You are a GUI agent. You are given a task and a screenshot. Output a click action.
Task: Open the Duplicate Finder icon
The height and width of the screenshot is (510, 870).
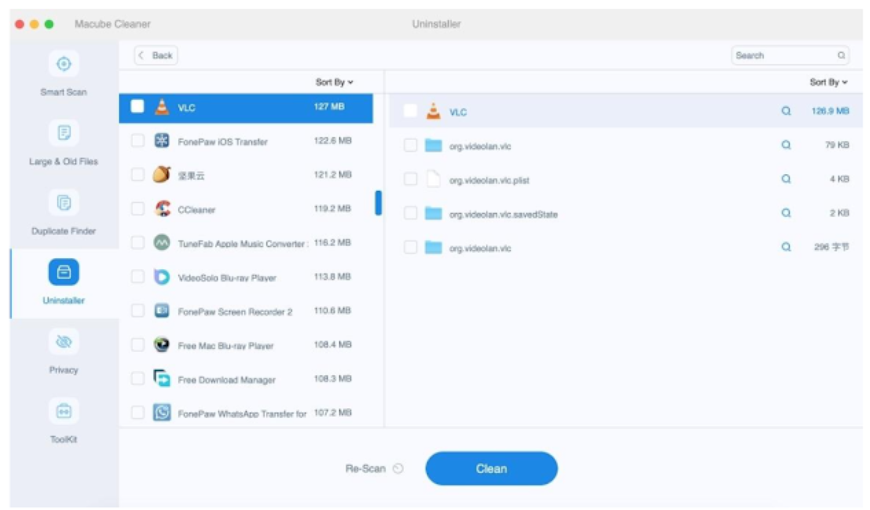(x=63, y=203)
